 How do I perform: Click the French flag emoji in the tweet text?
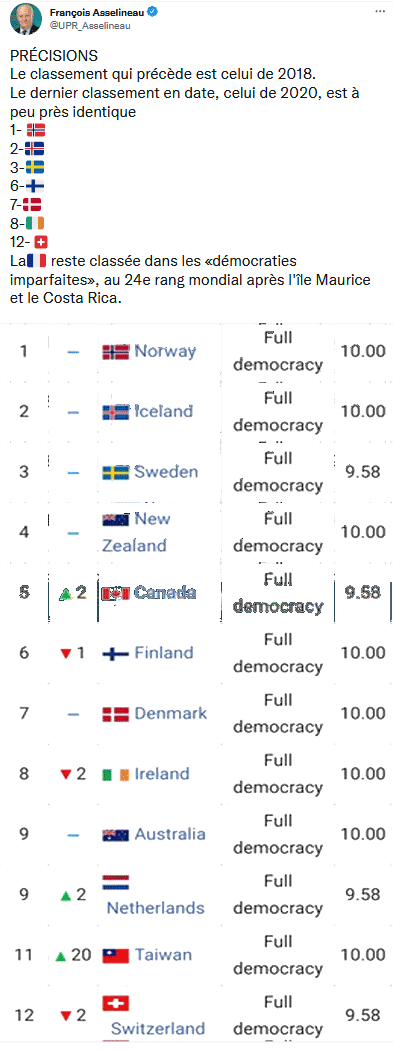pos(38,260)
